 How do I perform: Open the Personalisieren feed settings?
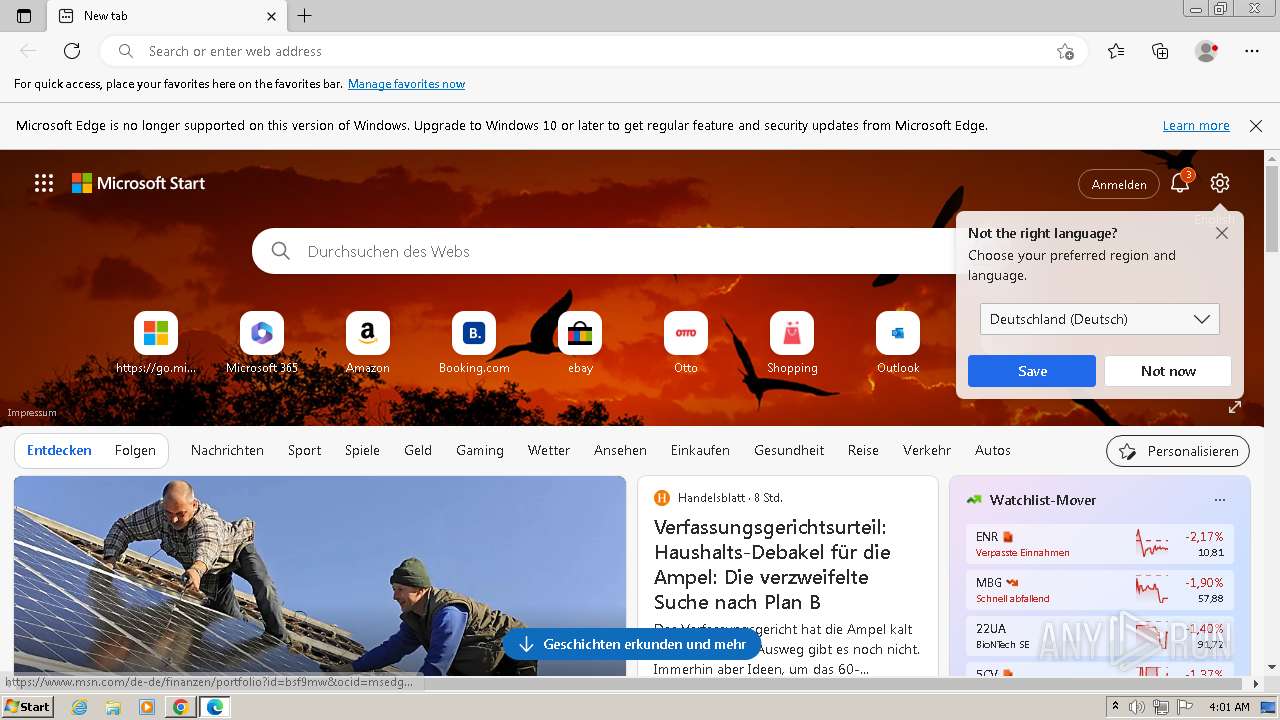(1178, 451)
